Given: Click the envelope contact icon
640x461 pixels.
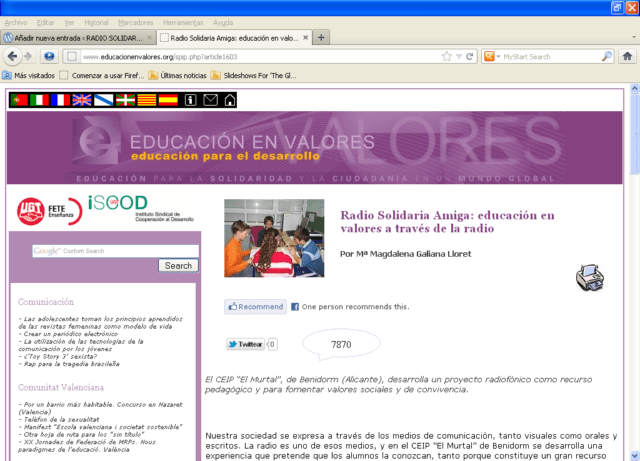Looking at the screenshot, I should coord(210,100).
